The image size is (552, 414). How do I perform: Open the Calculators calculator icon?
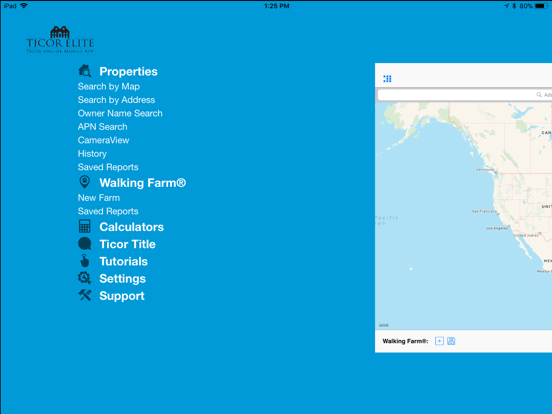pos(84,226)
